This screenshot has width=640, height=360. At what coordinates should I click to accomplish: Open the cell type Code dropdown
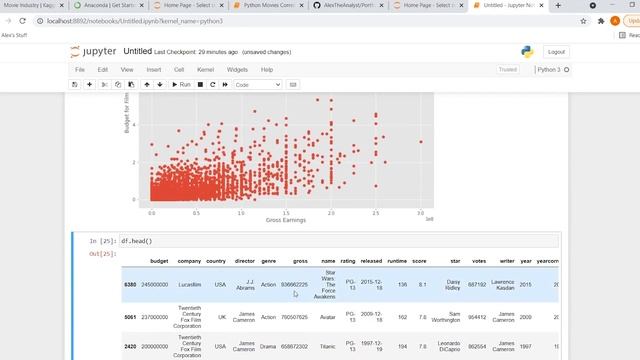pyautogui.click(x=258, y=84)
